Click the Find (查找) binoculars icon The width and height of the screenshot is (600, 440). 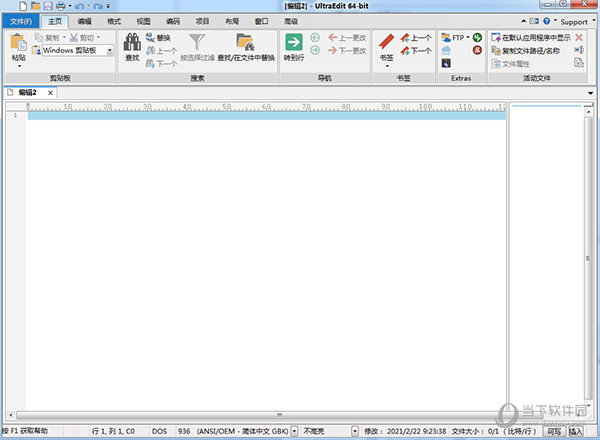click(x=132, y=42)
